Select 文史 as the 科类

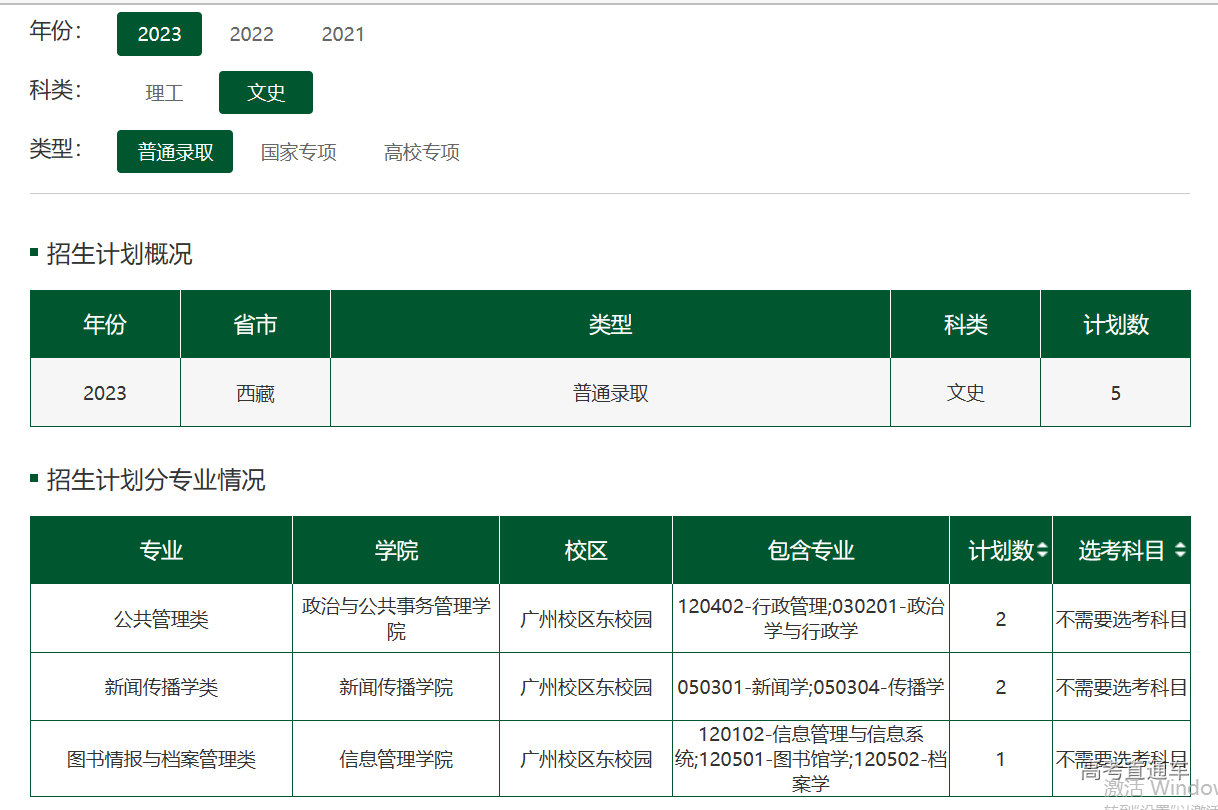pos(266,93)
